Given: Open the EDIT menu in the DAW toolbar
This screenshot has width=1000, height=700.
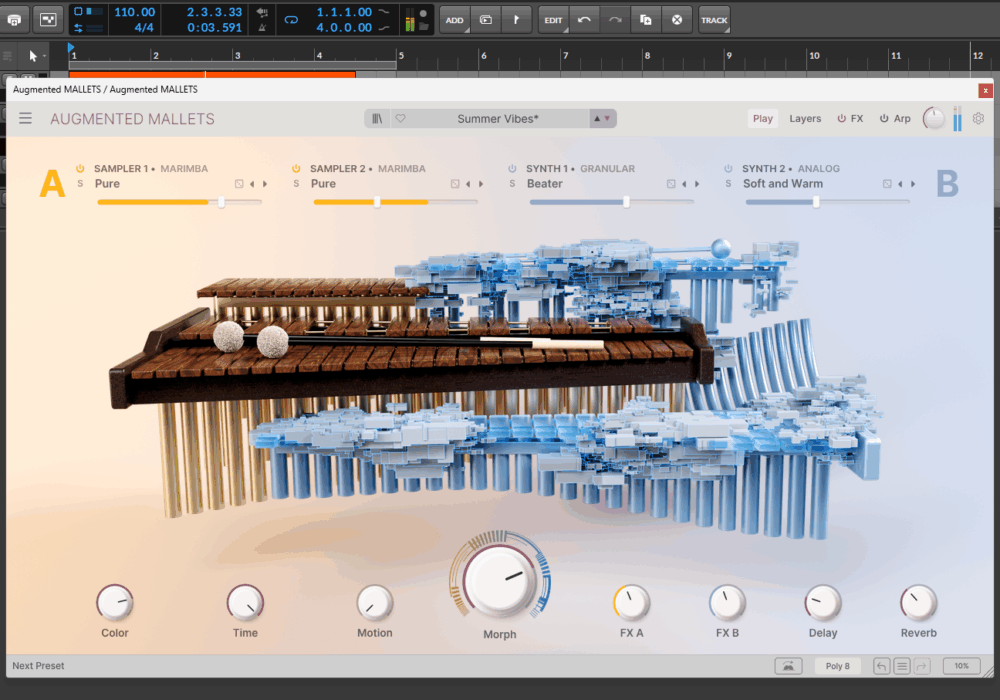Looking at the screenshot, I should pyautogui.click(x=554, y=20).
